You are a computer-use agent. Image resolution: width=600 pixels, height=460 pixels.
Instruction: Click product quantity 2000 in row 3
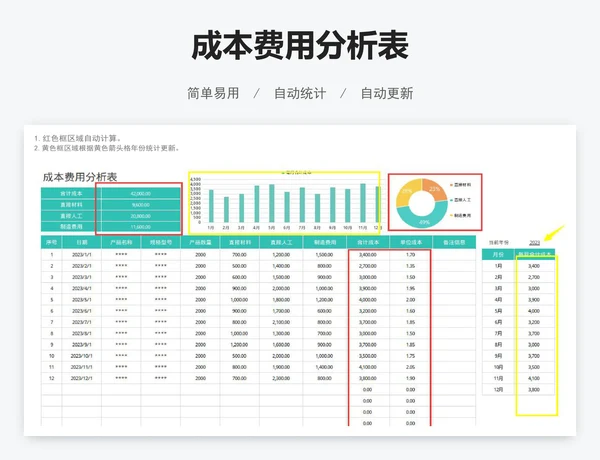200,277
